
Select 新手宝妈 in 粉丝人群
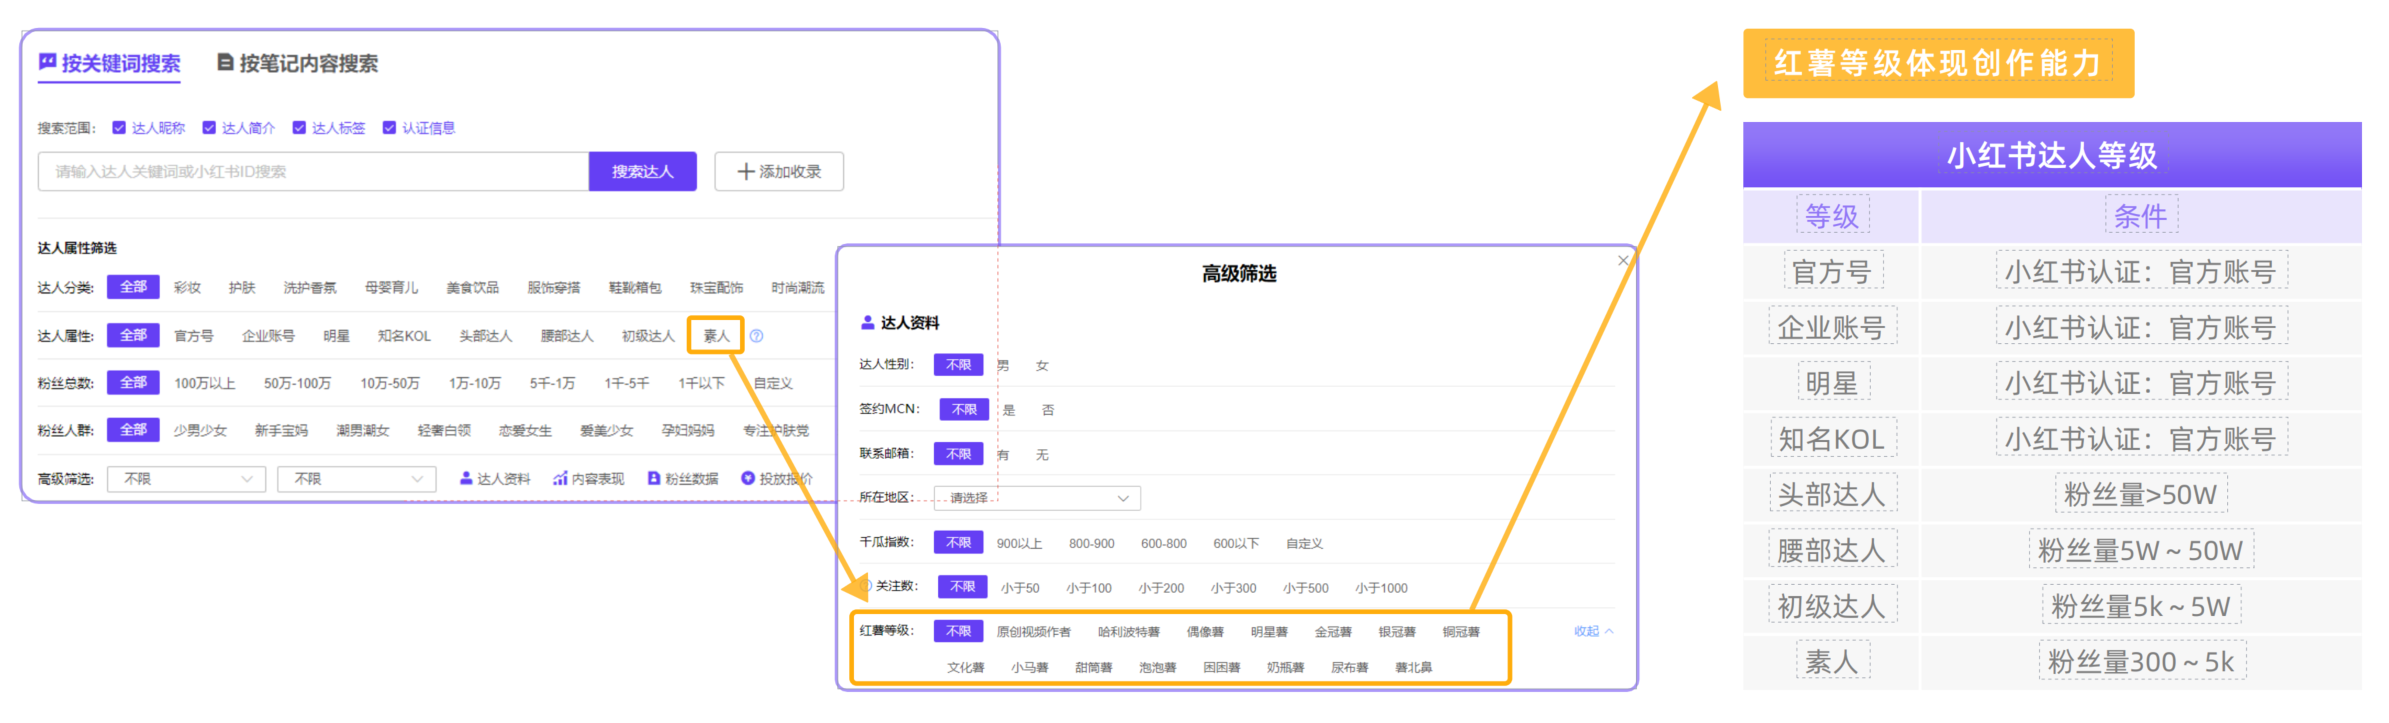click(281, 431)
